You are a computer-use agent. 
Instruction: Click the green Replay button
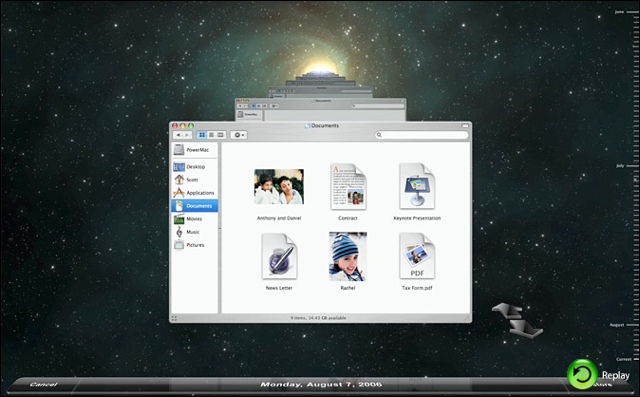tap(582, 374)
